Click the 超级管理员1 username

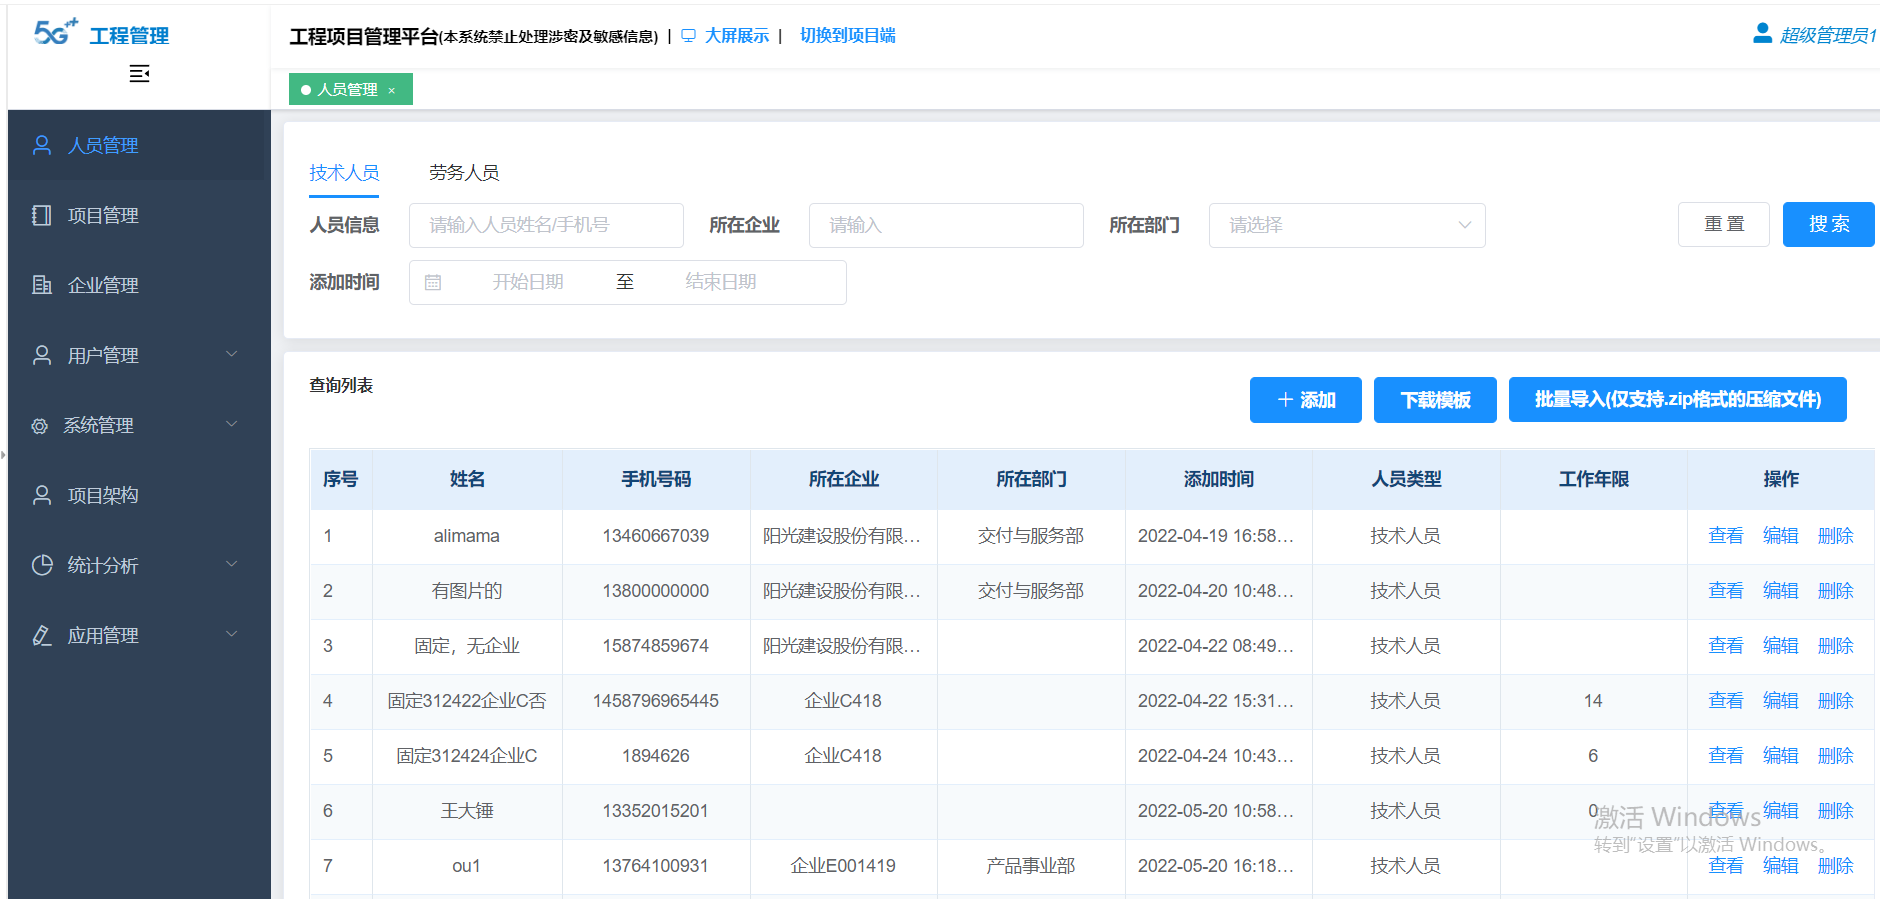1828,36
